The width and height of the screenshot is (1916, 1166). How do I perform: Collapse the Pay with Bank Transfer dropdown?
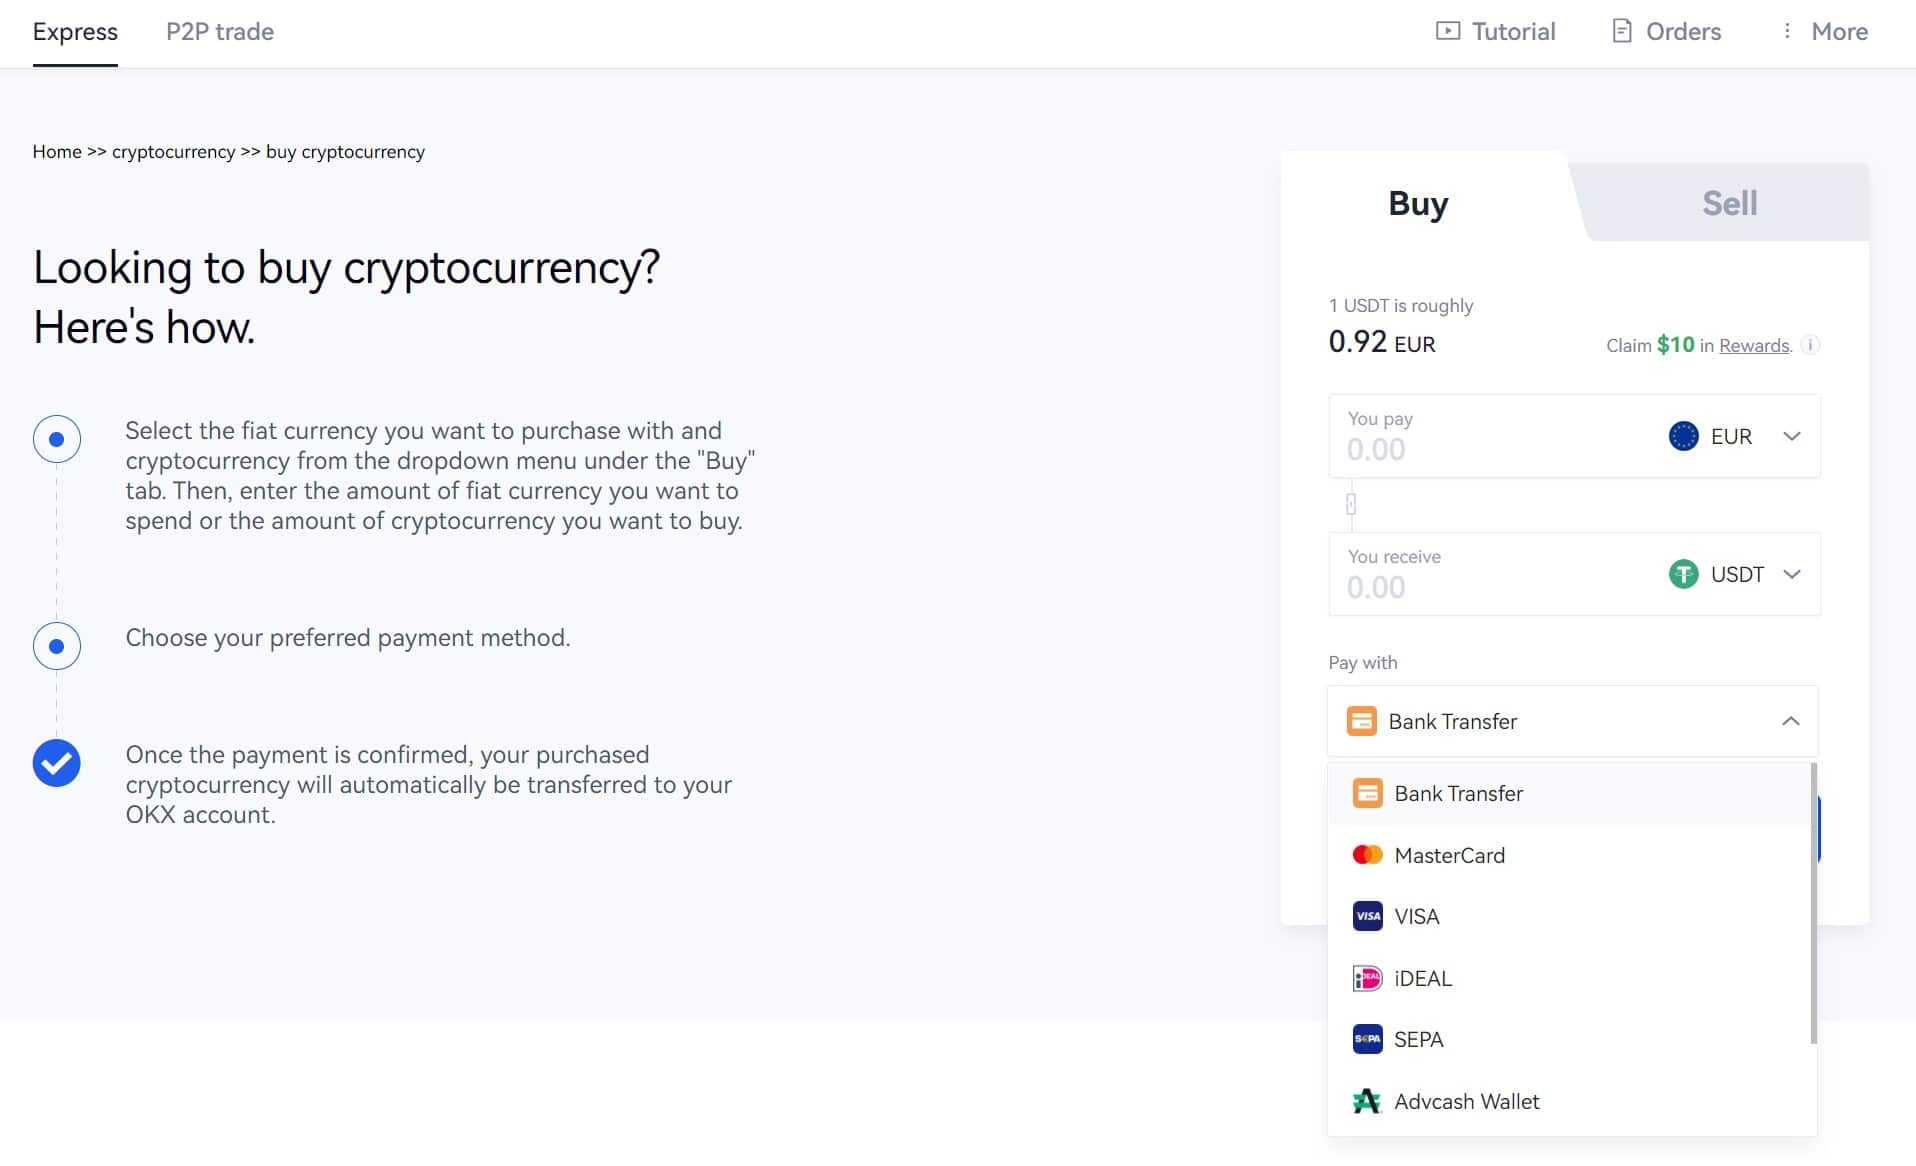click(x=1790, y=721)
